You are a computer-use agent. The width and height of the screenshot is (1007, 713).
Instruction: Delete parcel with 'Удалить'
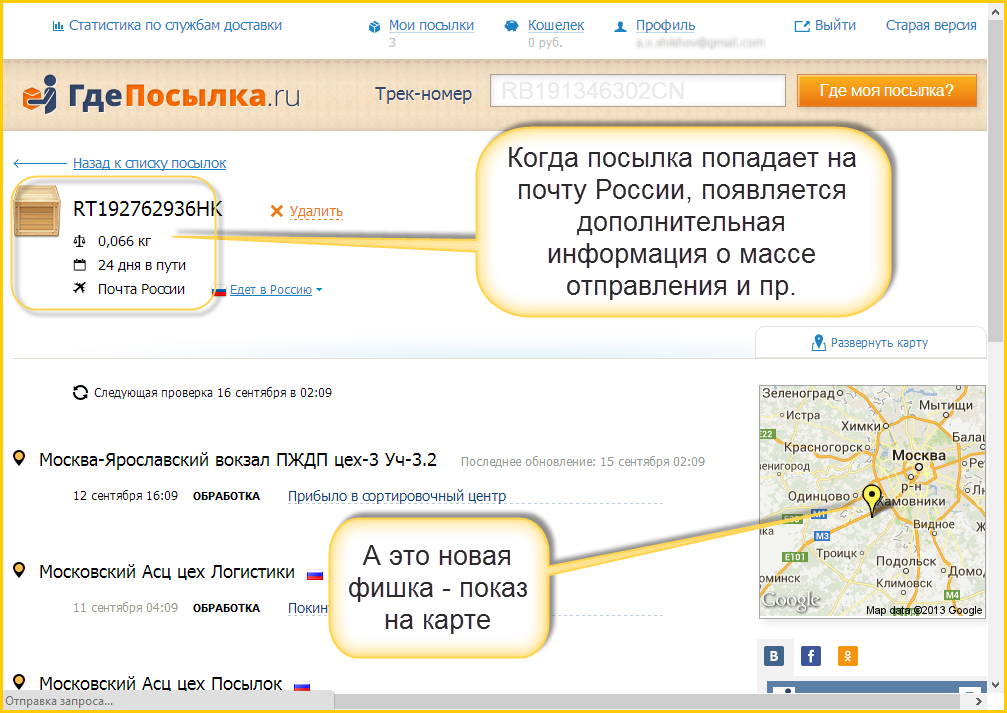(x=316, y=211)
